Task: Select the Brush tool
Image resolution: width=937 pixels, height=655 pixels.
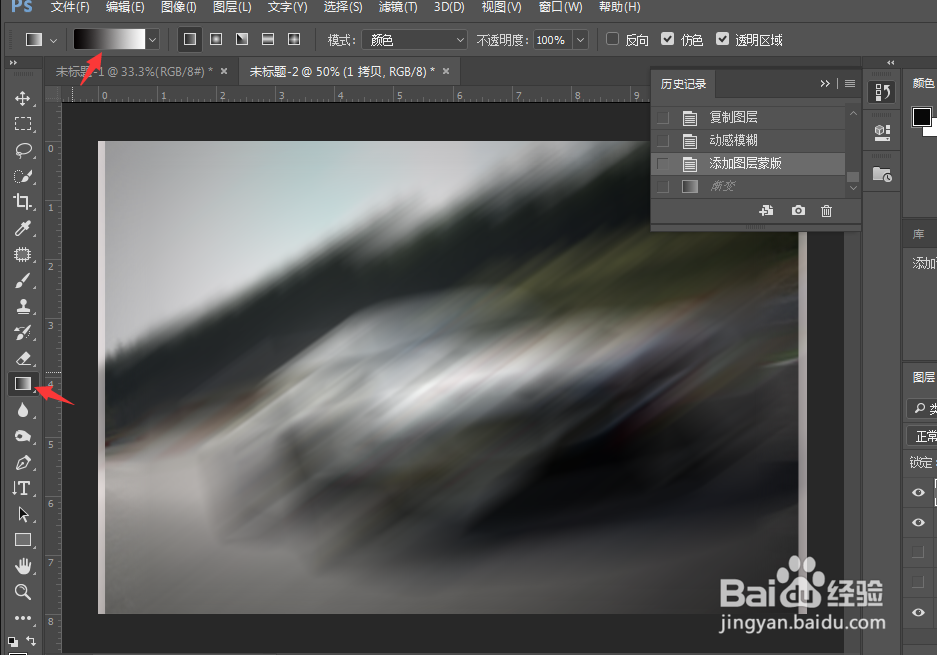Action: click(x=23, y=280)
